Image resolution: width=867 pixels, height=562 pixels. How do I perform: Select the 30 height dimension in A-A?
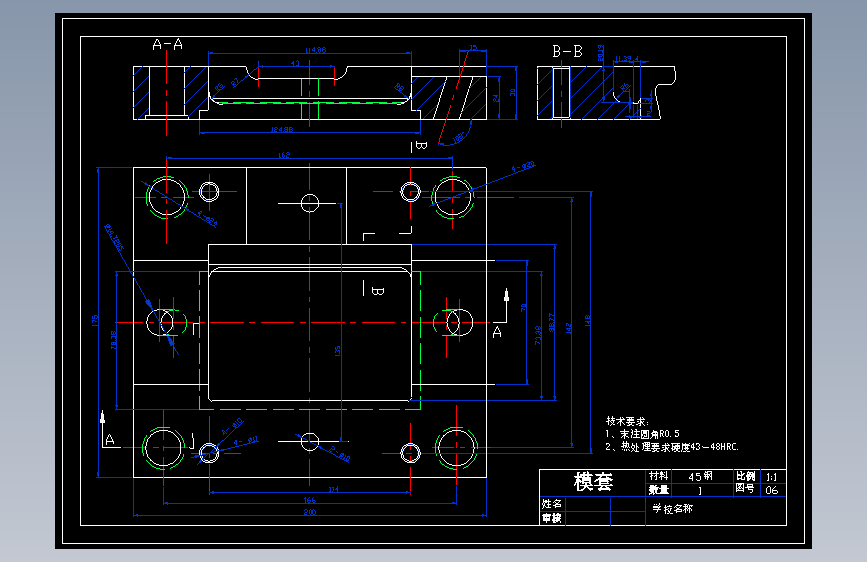513,92
